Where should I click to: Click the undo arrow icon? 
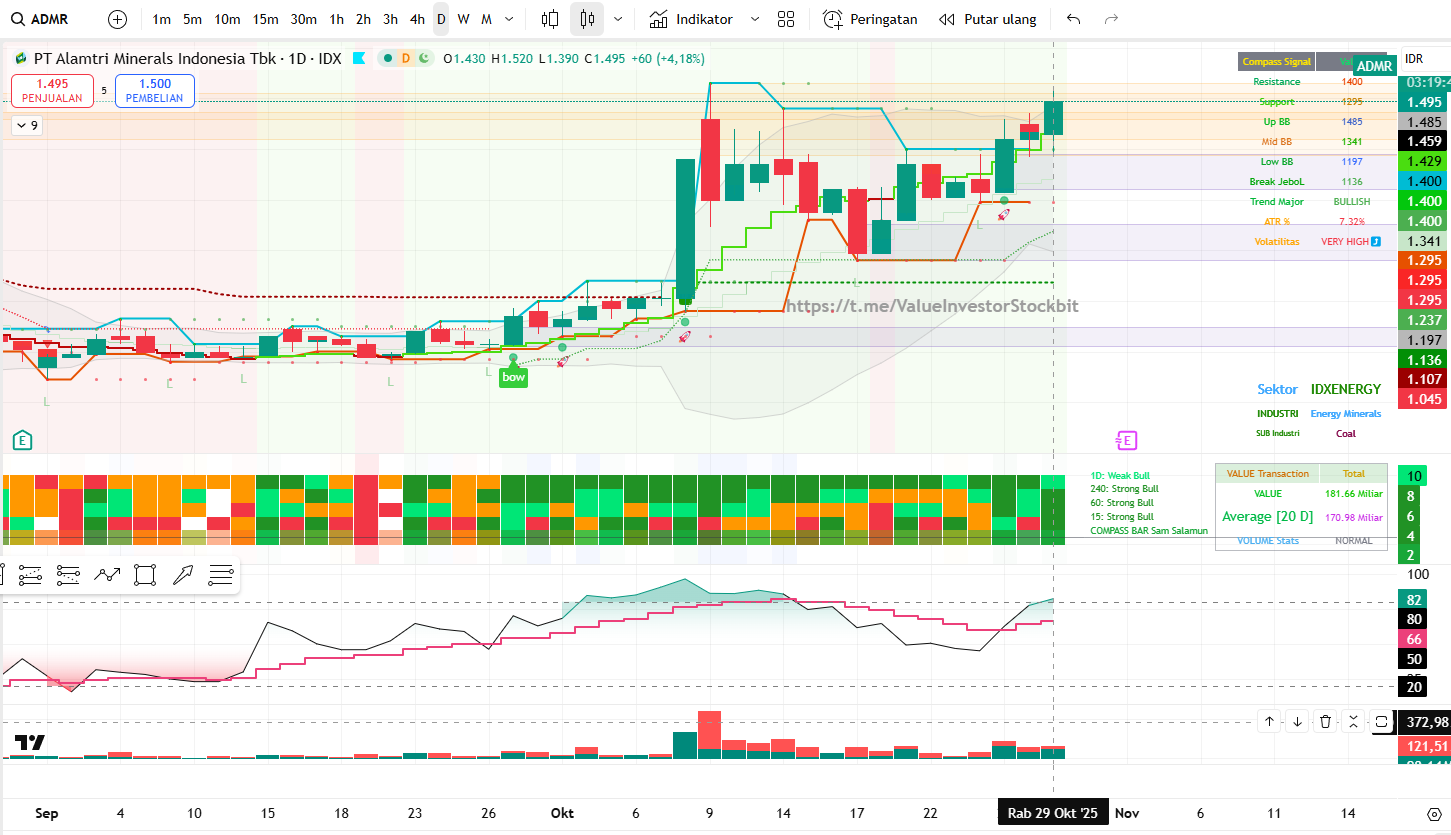point(1074,19)
